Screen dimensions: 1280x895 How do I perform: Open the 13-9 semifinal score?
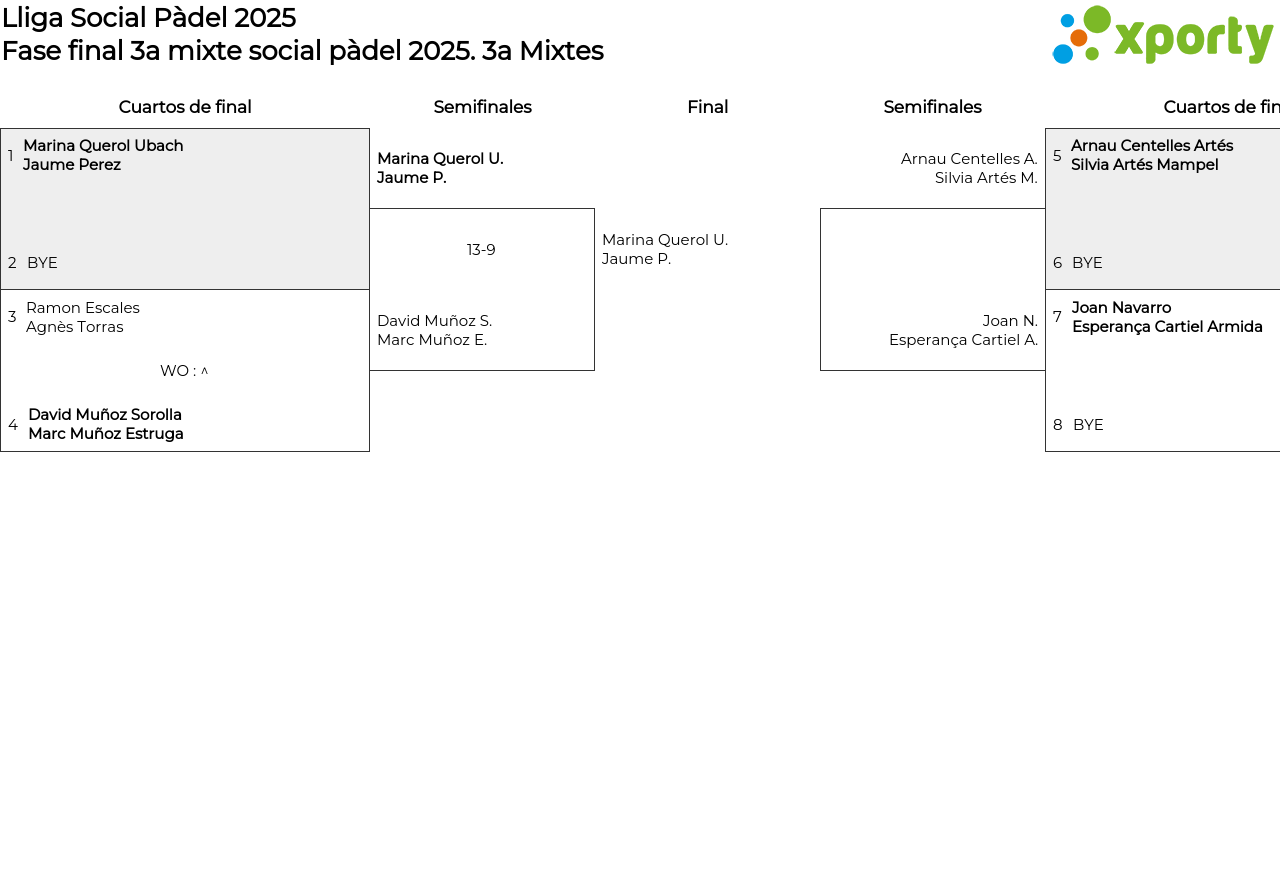tap(481, 250)
